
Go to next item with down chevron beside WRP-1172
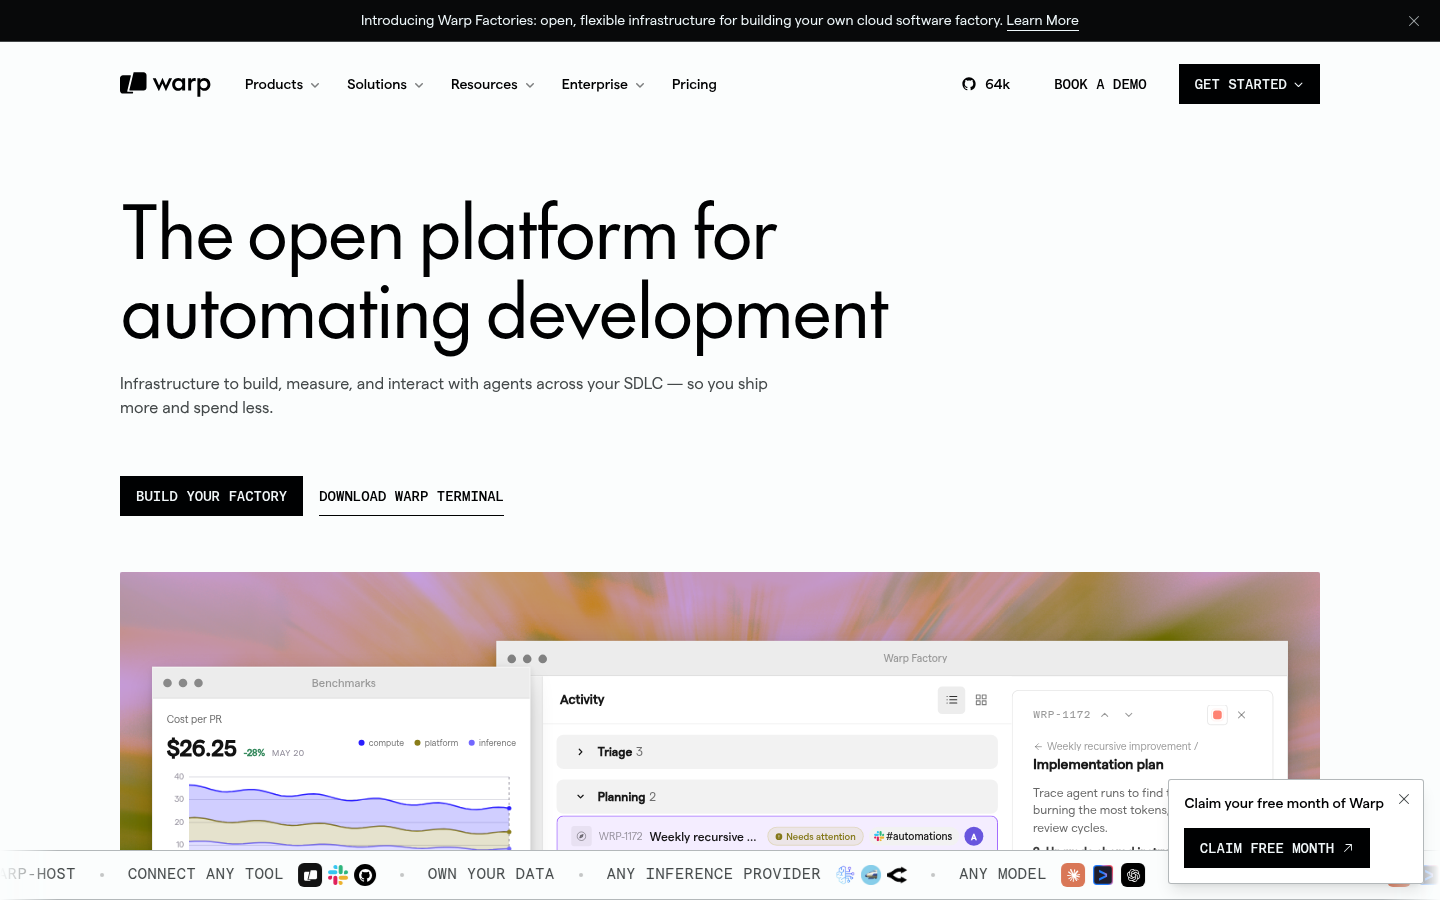point(1129,715)
